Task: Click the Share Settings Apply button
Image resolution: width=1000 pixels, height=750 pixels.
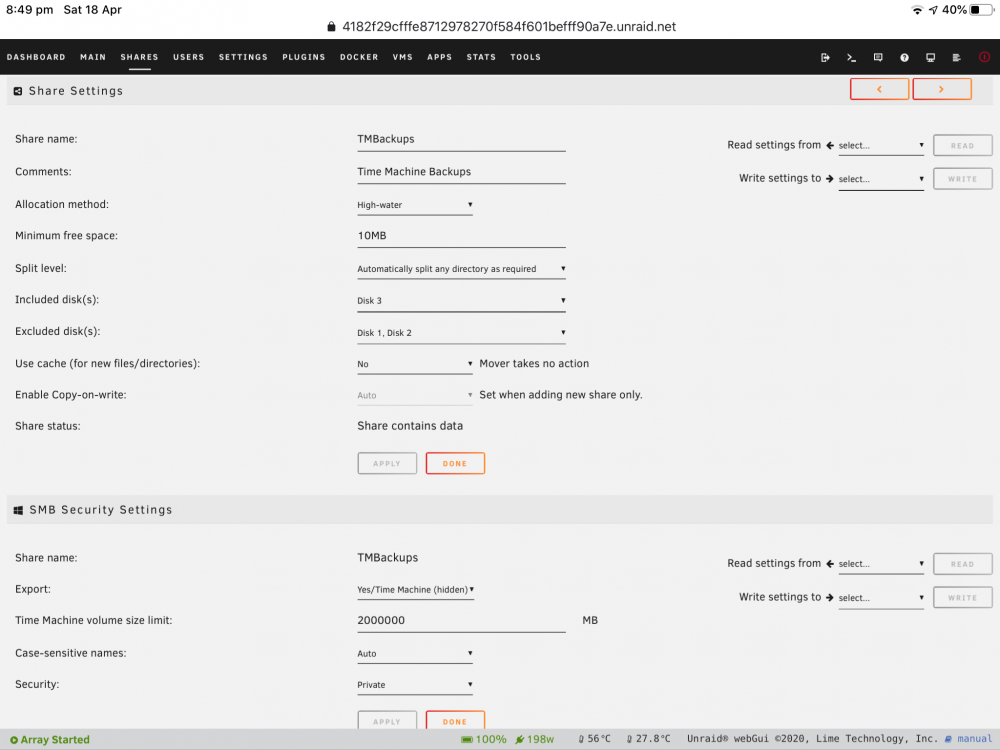Action: point(387,464)
